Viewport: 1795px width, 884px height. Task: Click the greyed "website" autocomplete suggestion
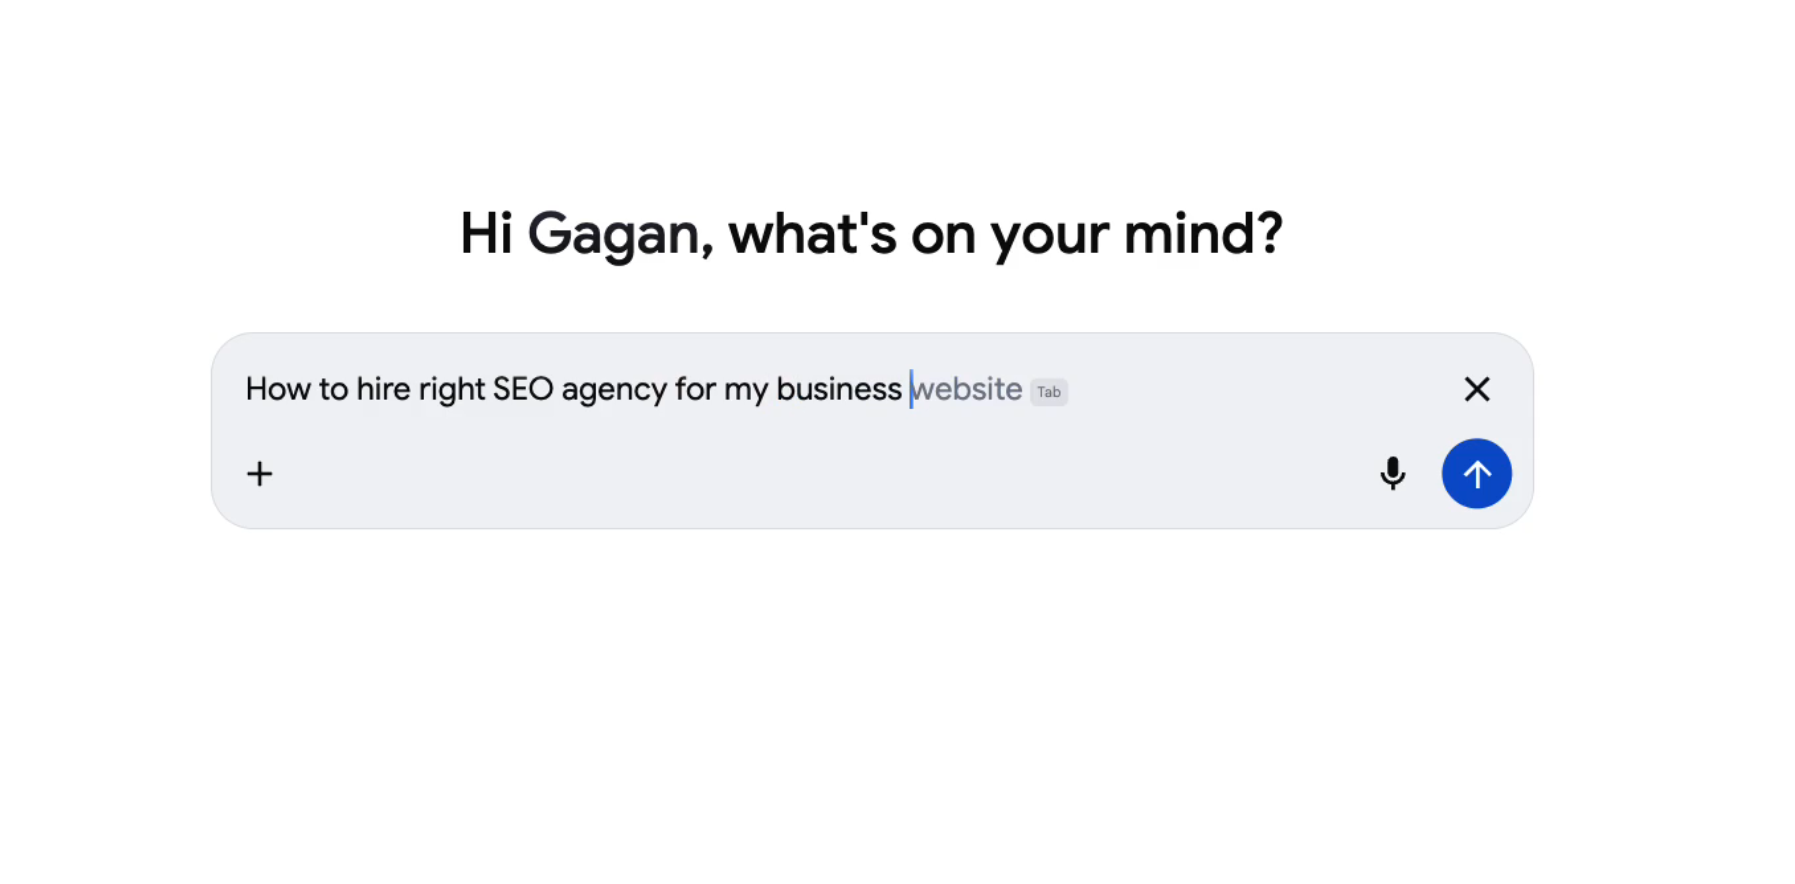point(968,389)
